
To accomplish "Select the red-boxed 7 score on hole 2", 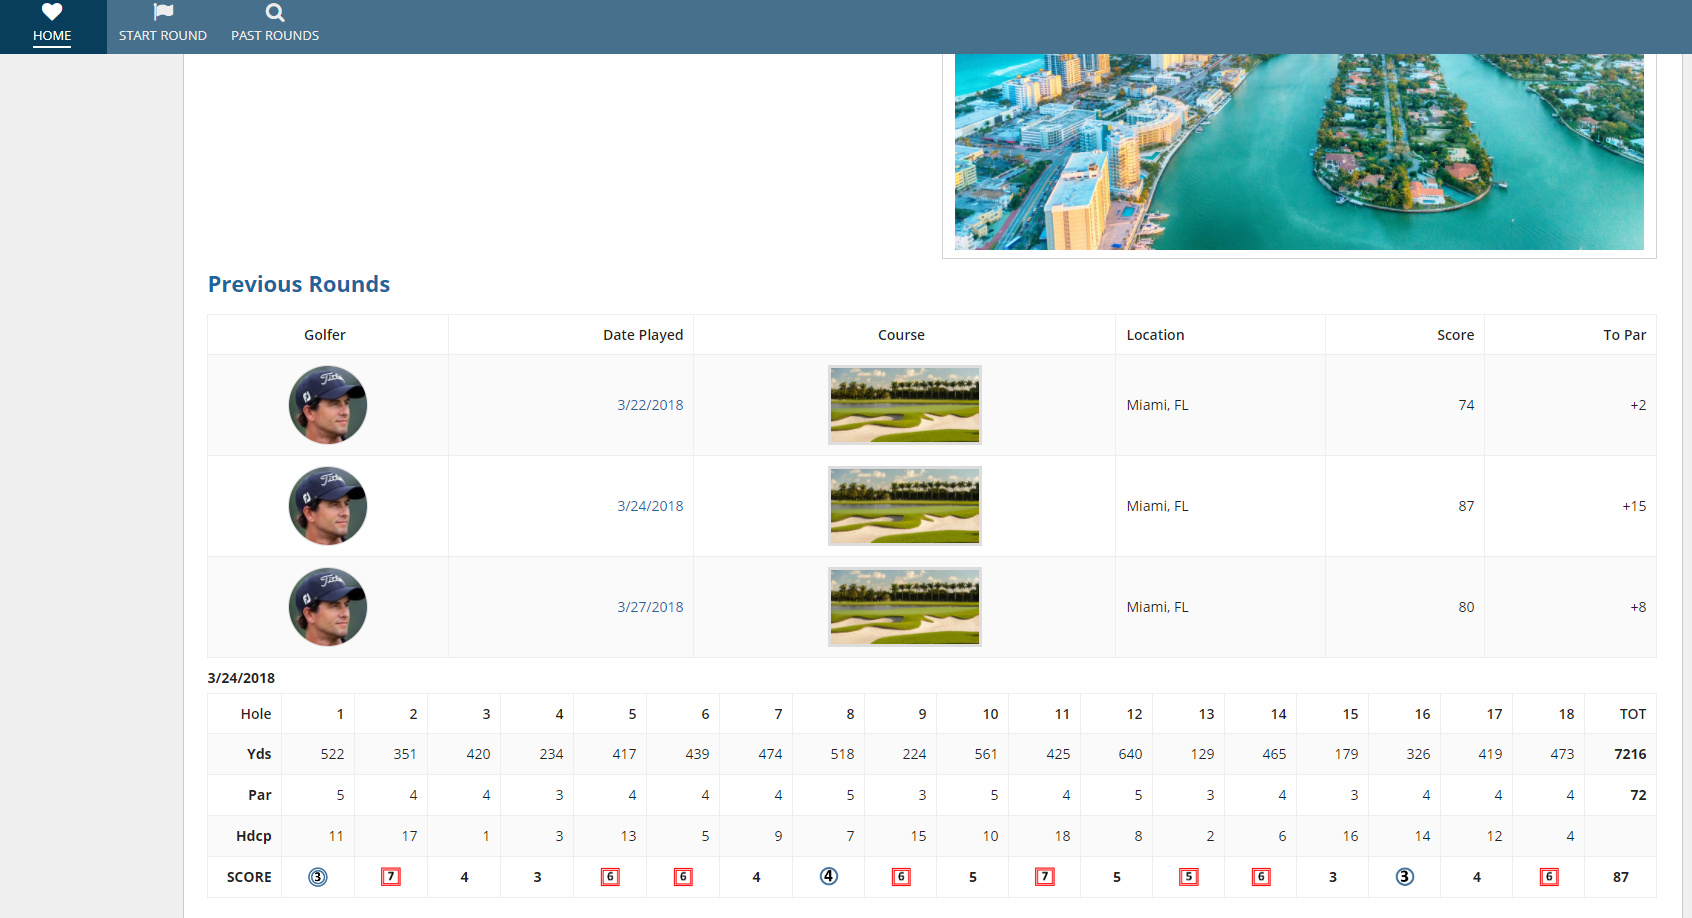I will pyautogui.click(x=391, y=876).
